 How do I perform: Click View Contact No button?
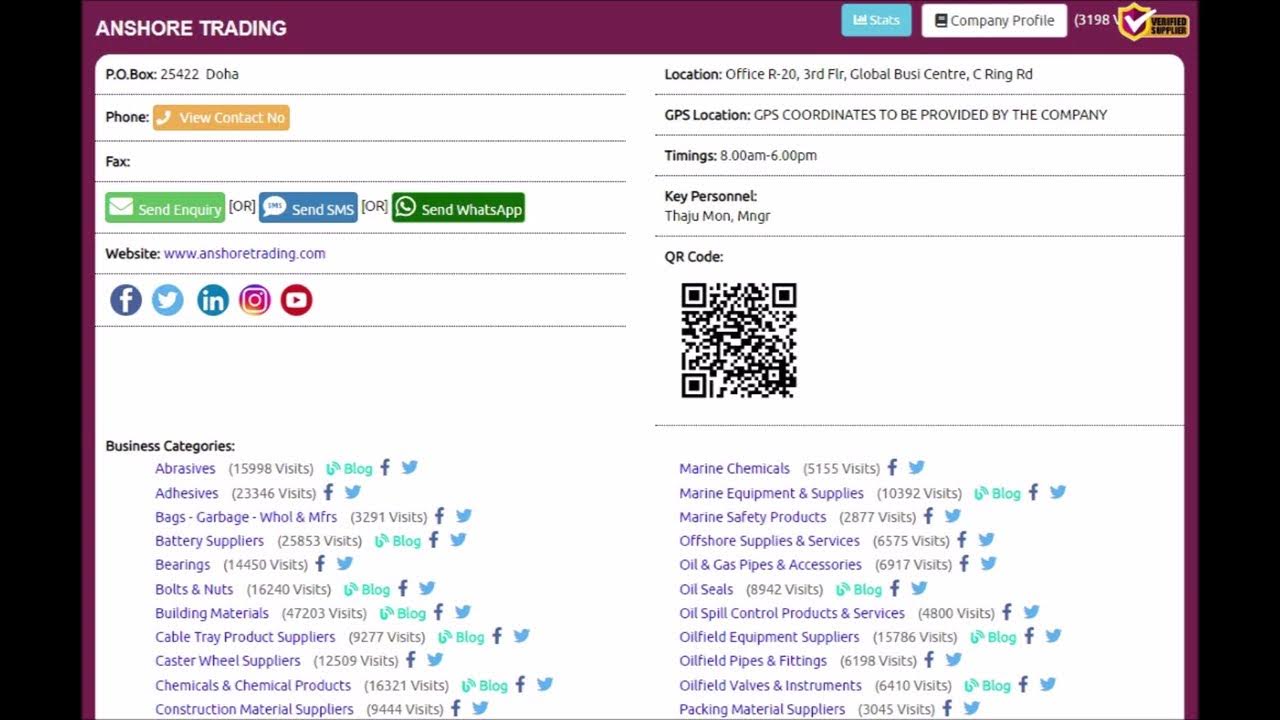click(x=221, y=117)
